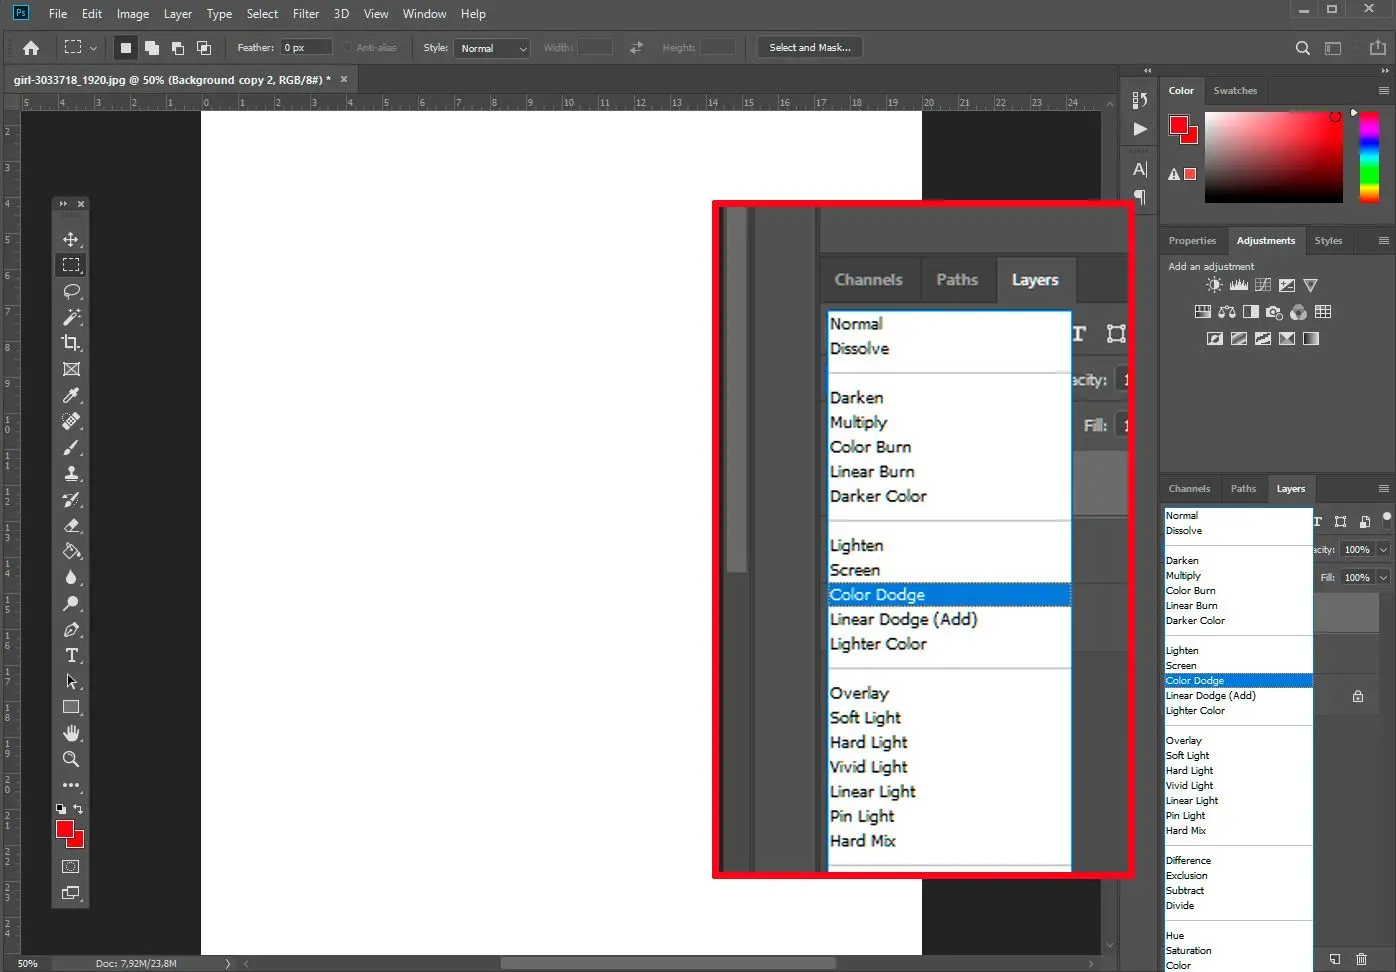
Task: Add a Levels adjustment layer
Action: 1238,284
